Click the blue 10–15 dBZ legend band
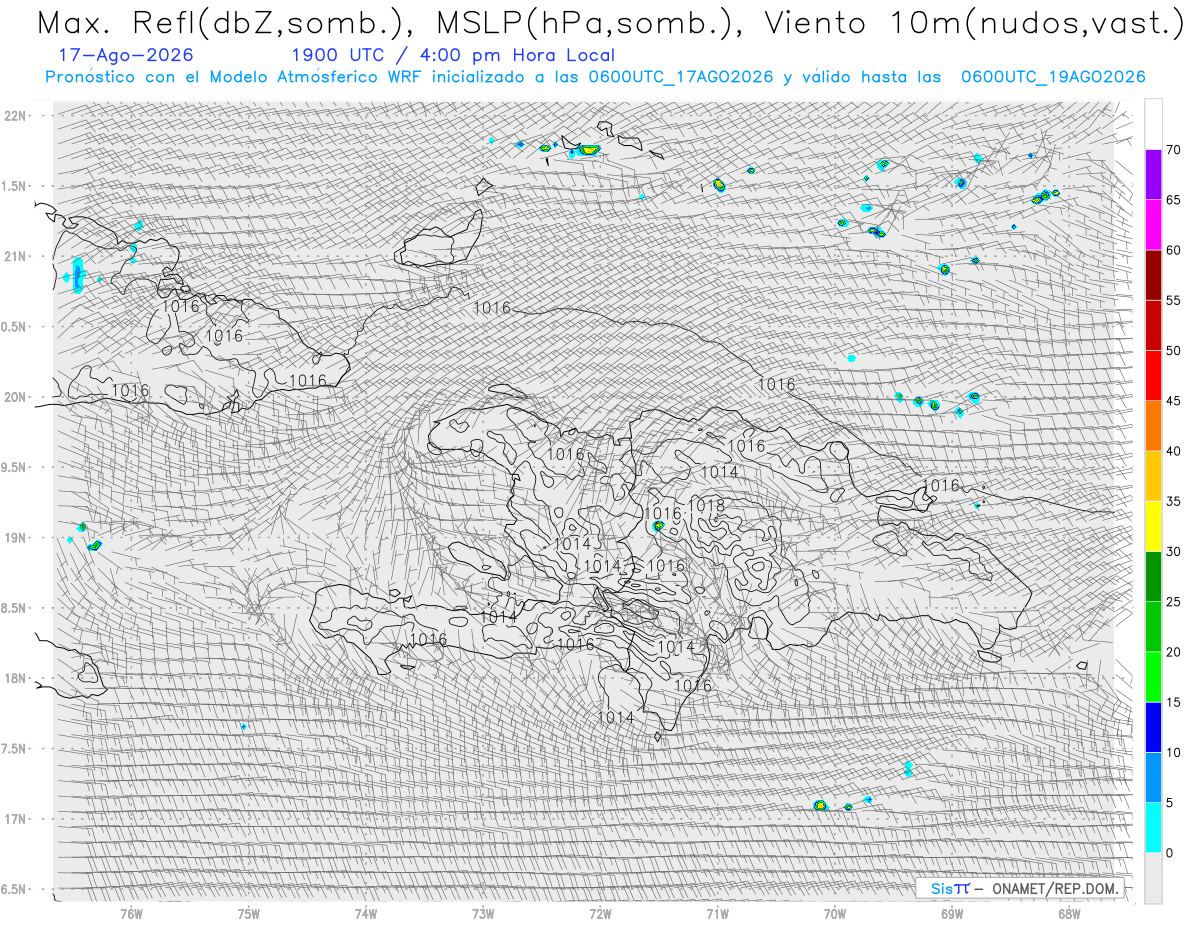 1153,727
